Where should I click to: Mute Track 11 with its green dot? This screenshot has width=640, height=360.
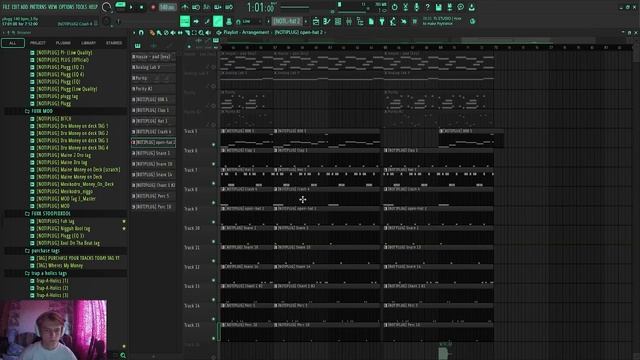tap(213, 261)
